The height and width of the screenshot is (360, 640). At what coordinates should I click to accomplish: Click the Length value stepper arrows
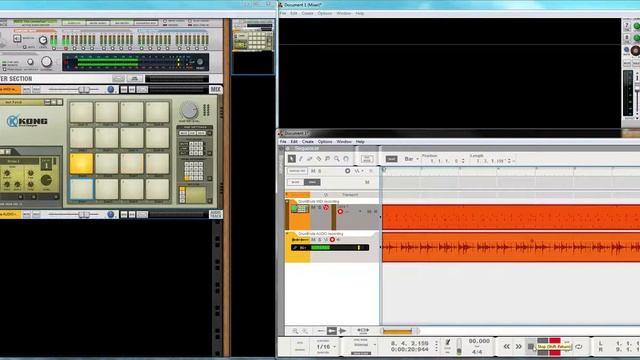[509, 161]
